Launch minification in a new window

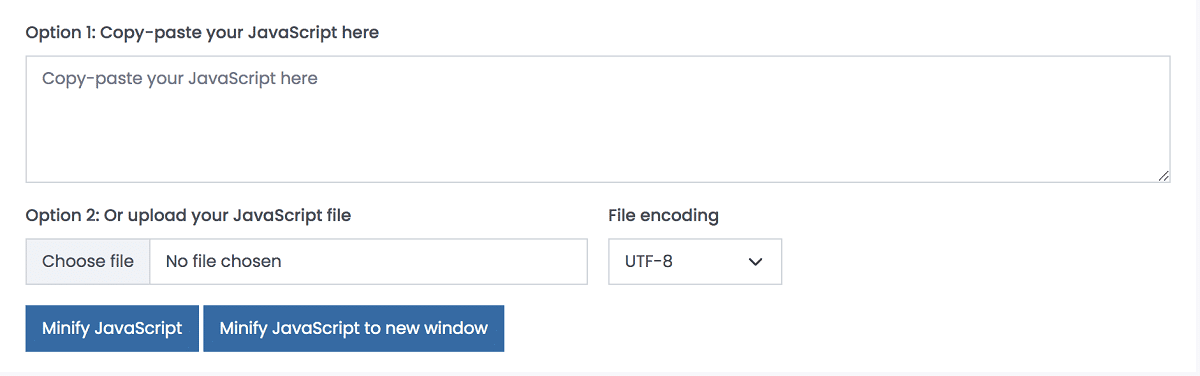tap(353, 328)
